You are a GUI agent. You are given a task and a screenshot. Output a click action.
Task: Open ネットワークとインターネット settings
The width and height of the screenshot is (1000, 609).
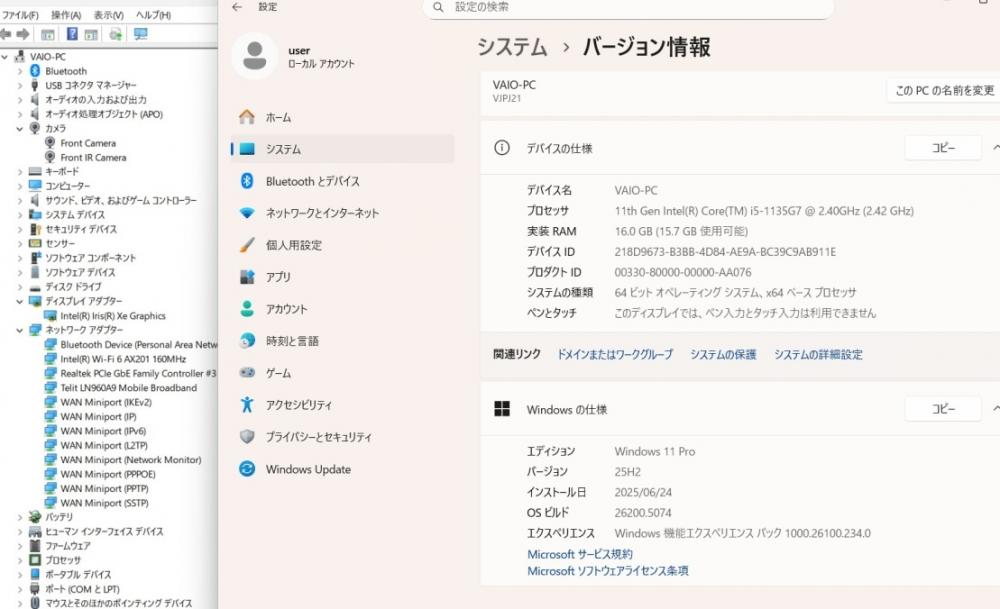(342, 213)
